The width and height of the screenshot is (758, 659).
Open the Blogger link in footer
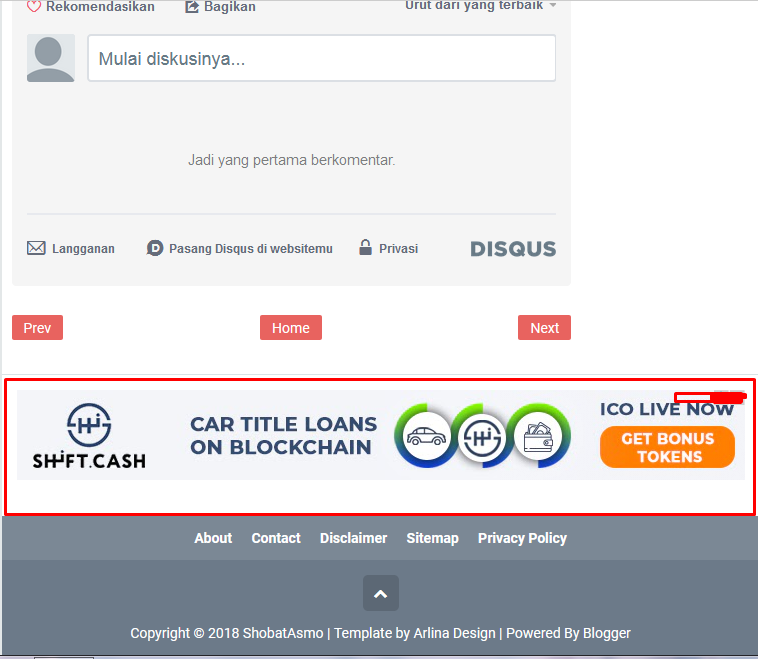coord(607,633)
